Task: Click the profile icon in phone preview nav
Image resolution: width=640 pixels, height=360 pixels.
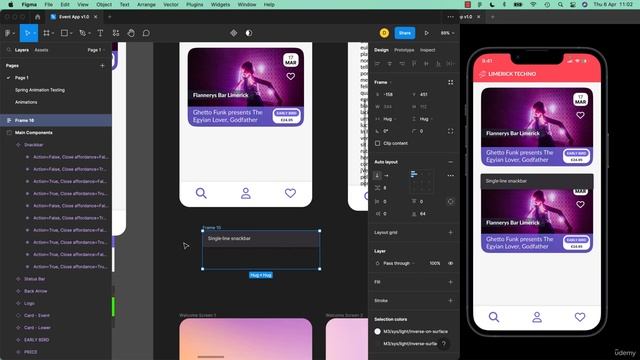Action: coord(537,317)
